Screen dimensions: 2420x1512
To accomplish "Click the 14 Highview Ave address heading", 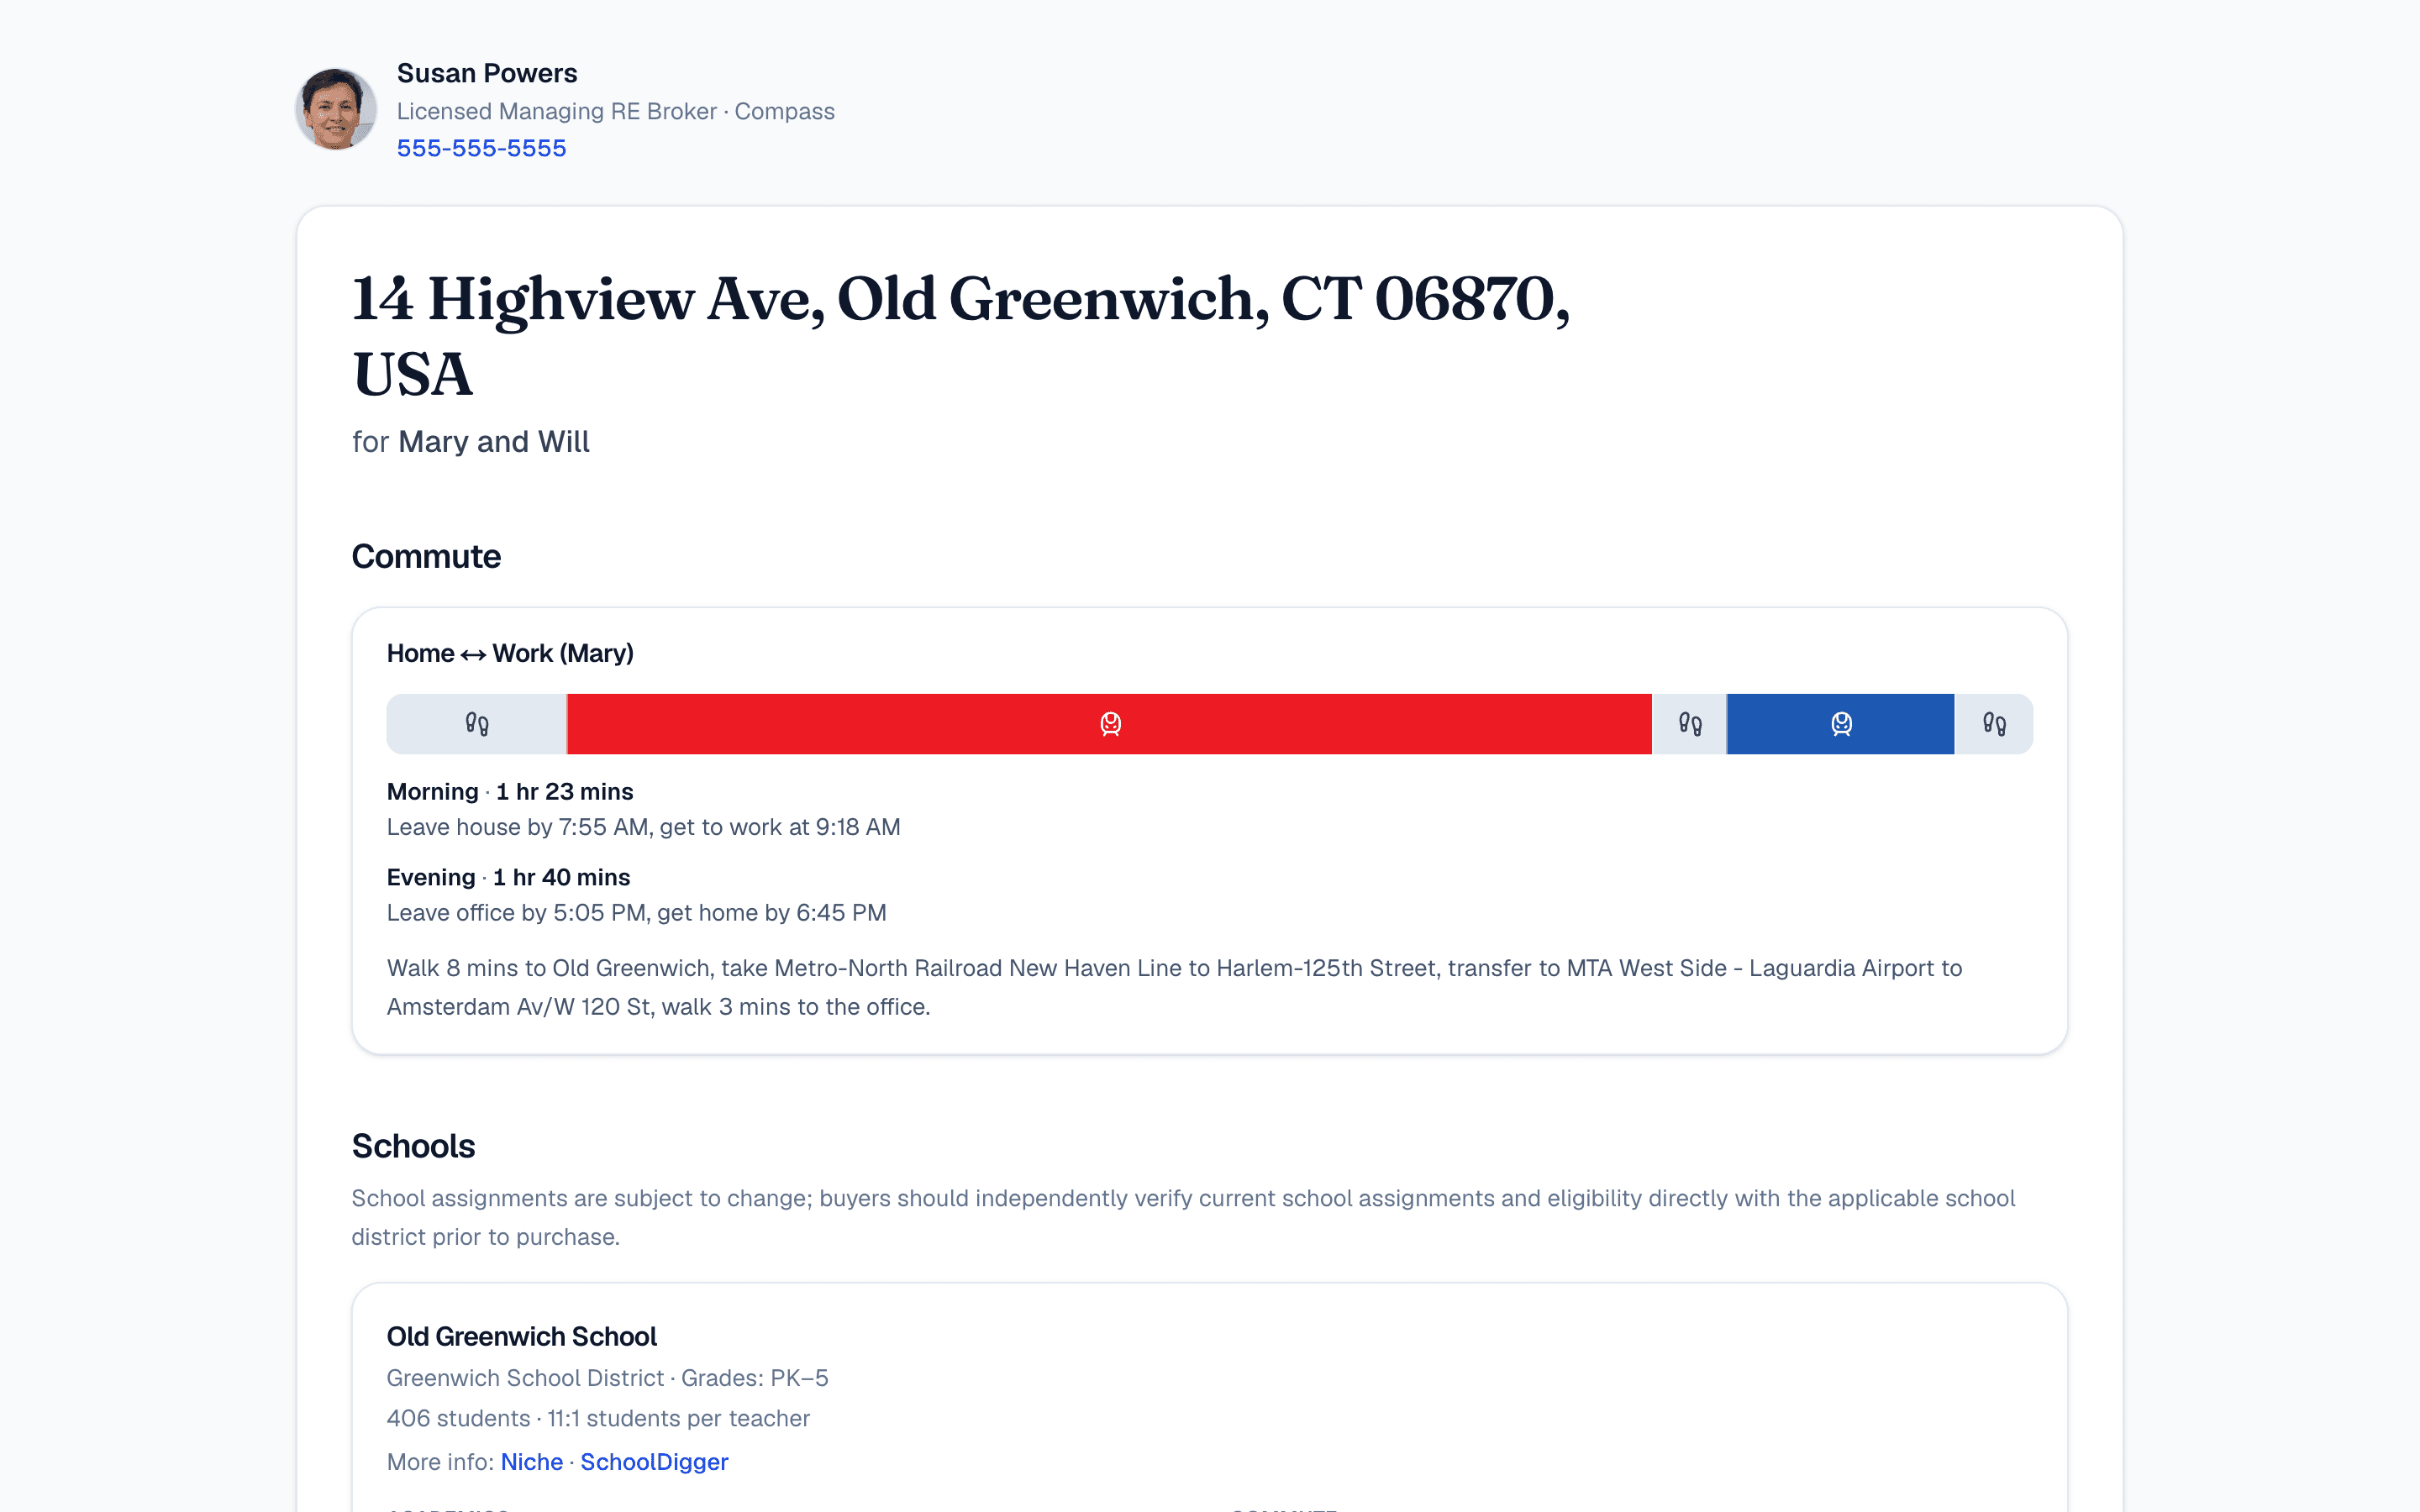I will (961, 336).
